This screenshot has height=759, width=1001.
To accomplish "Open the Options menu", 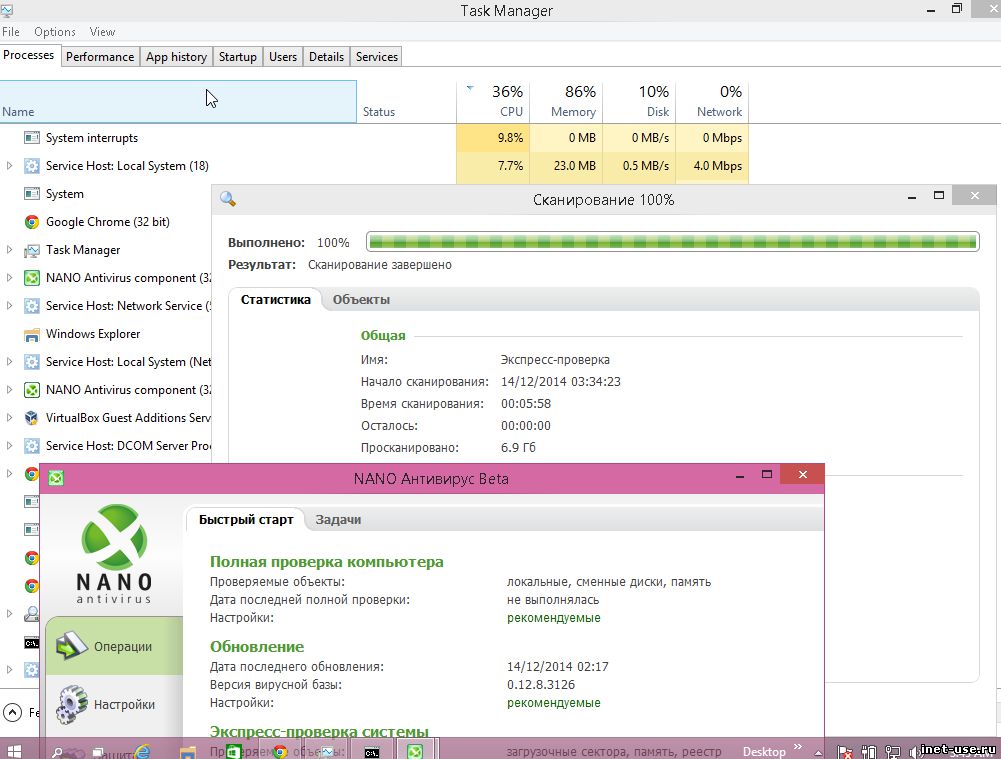I will click(55, 32).
